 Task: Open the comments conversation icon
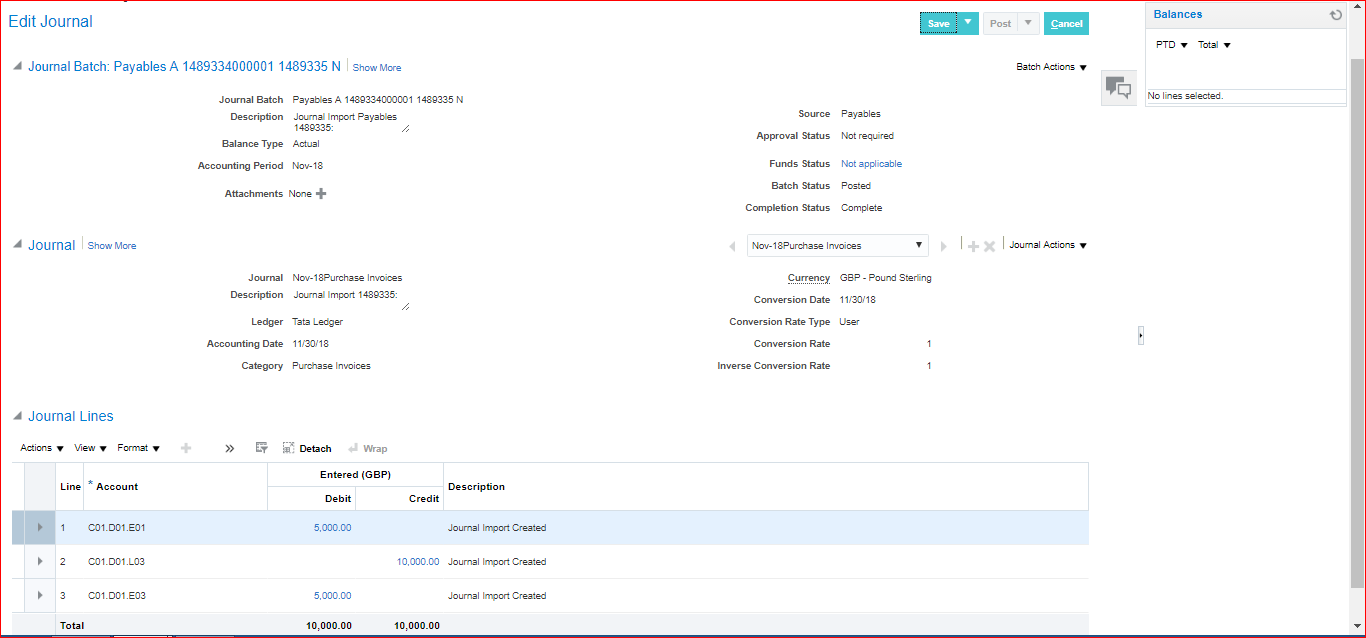coord(1118,89)
